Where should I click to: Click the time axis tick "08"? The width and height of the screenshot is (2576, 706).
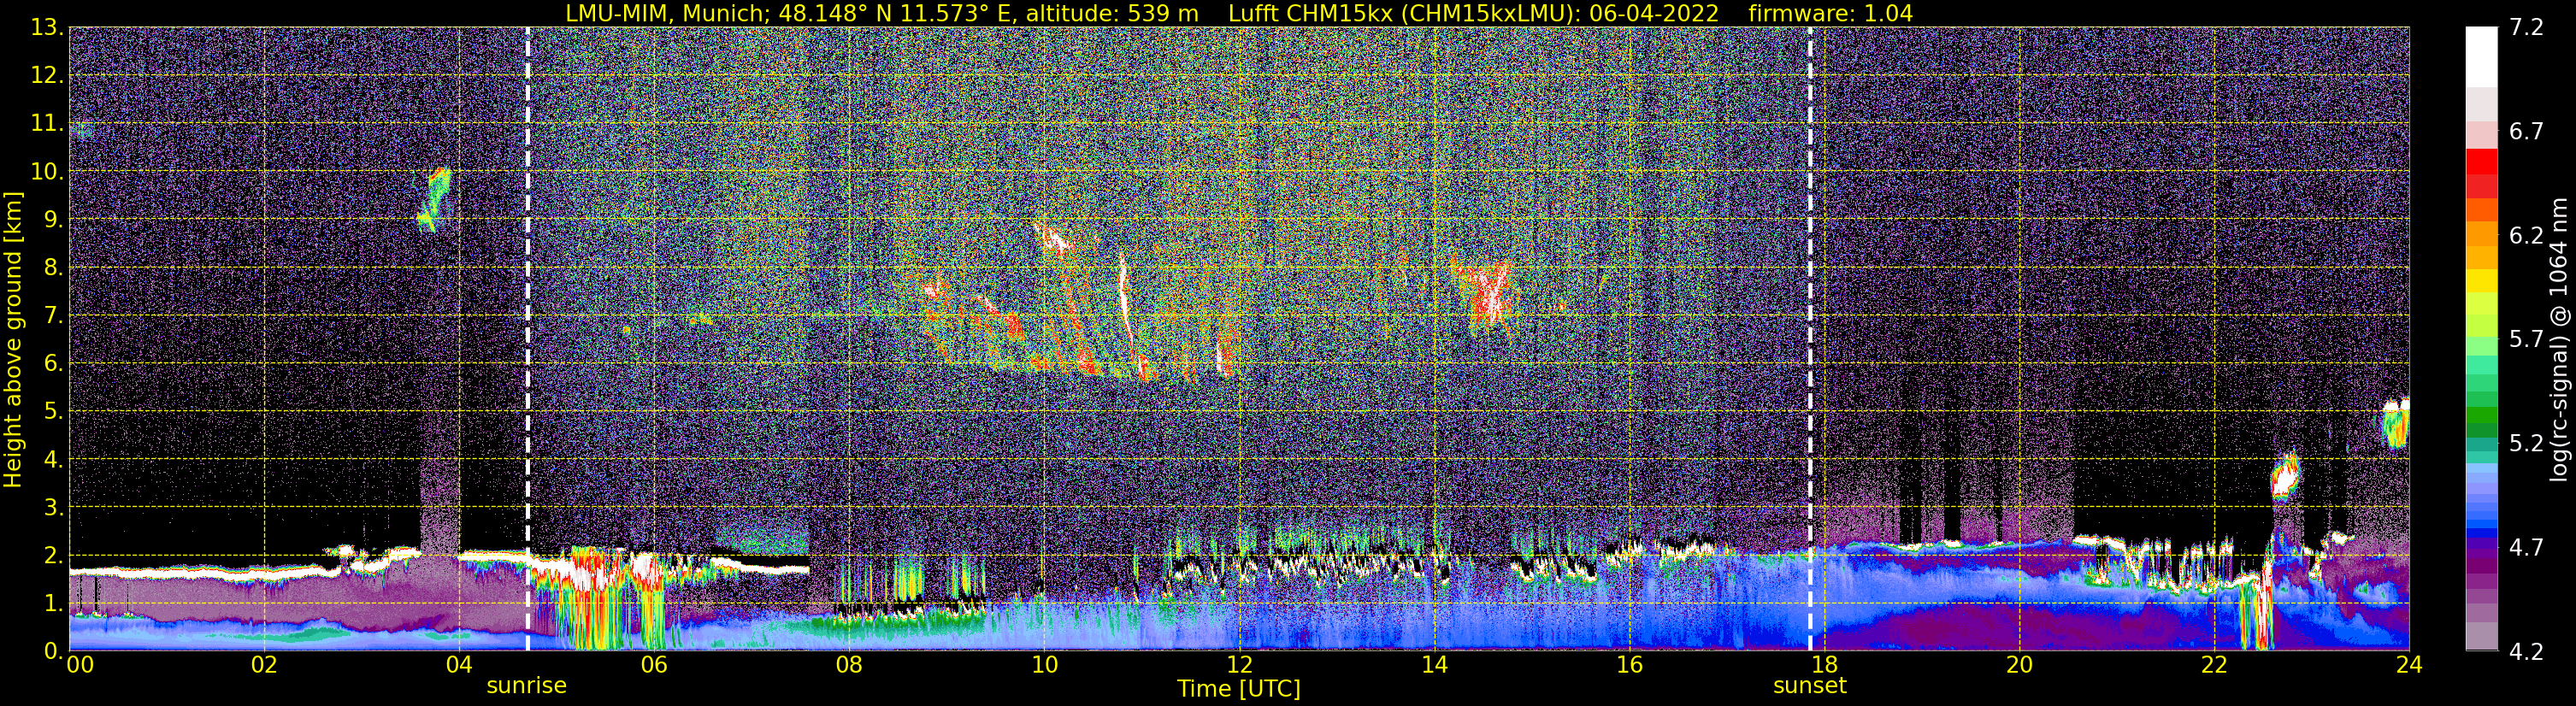848,666
